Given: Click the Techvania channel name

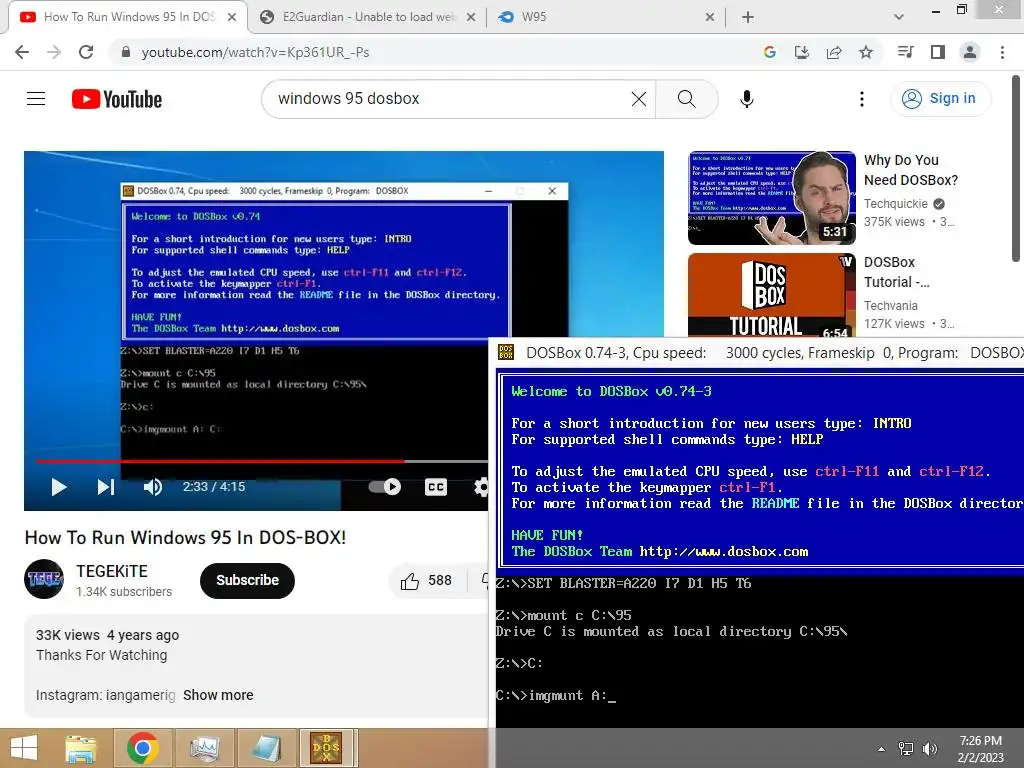Looking at the screenshot, I should point(891,306).
